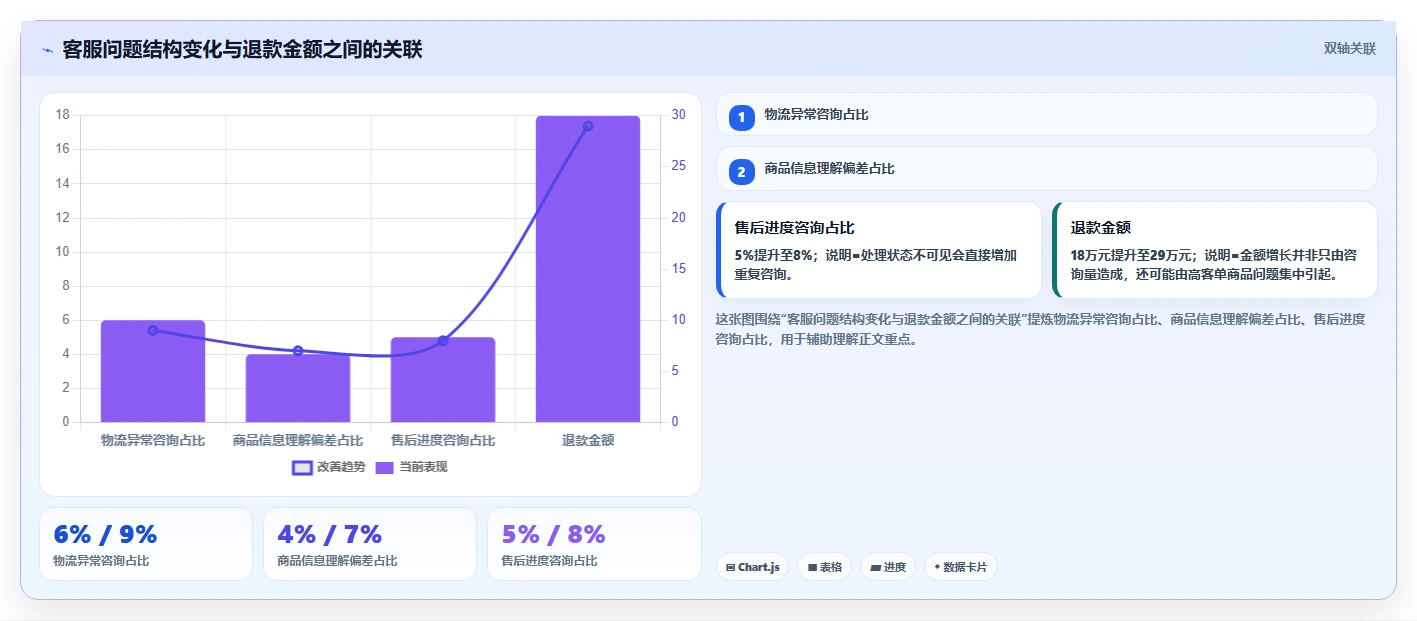Viewport: 1417px width, 621px height.
Task: Click the 6% / 9% stat card
Action: coord(146,544)
